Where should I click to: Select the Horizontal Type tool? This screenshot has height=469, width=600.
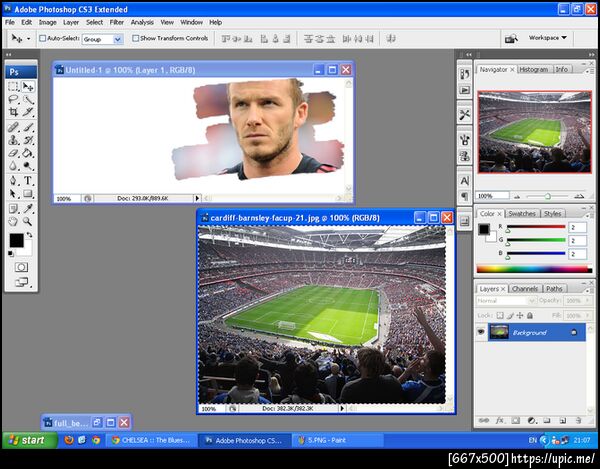click(28, 181)
